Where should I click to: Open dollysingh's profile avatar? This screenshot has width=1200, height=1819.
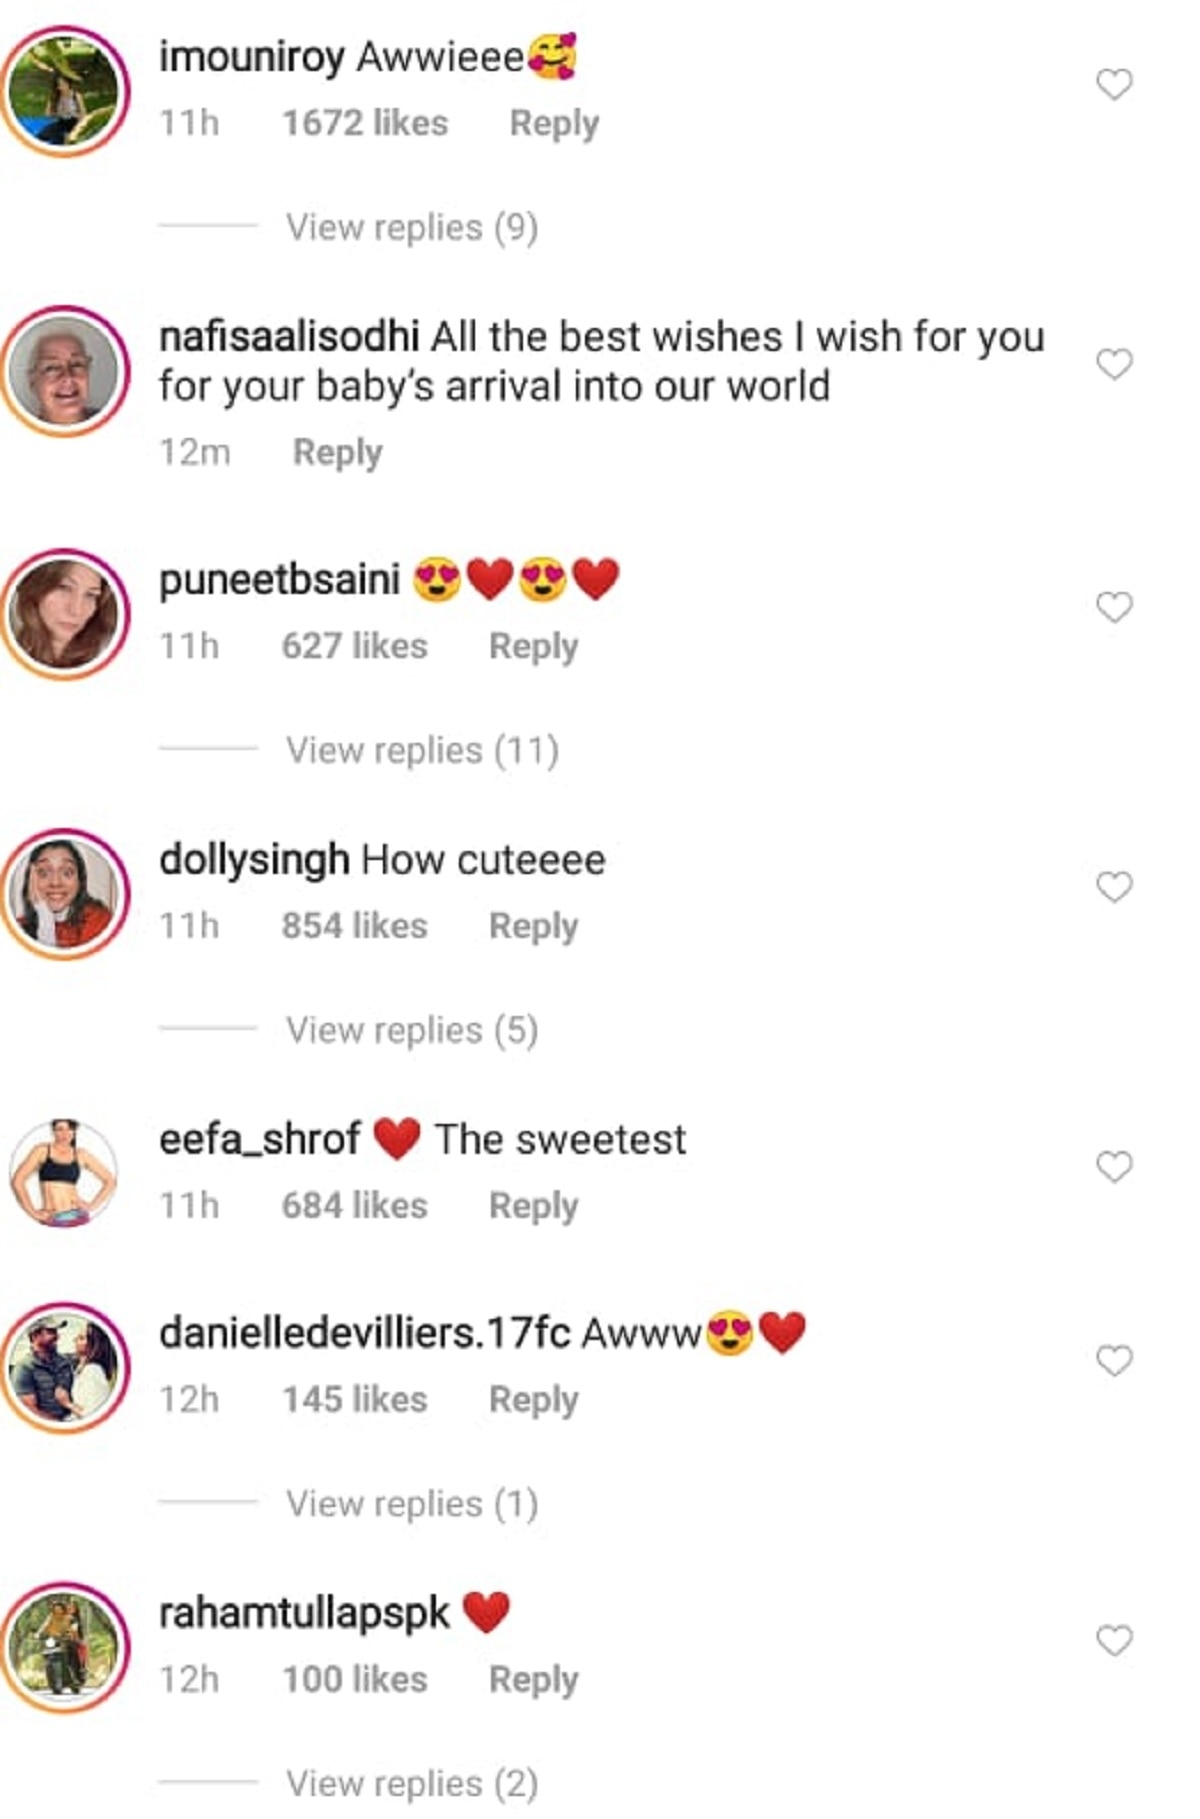click(x=65, y=893)
